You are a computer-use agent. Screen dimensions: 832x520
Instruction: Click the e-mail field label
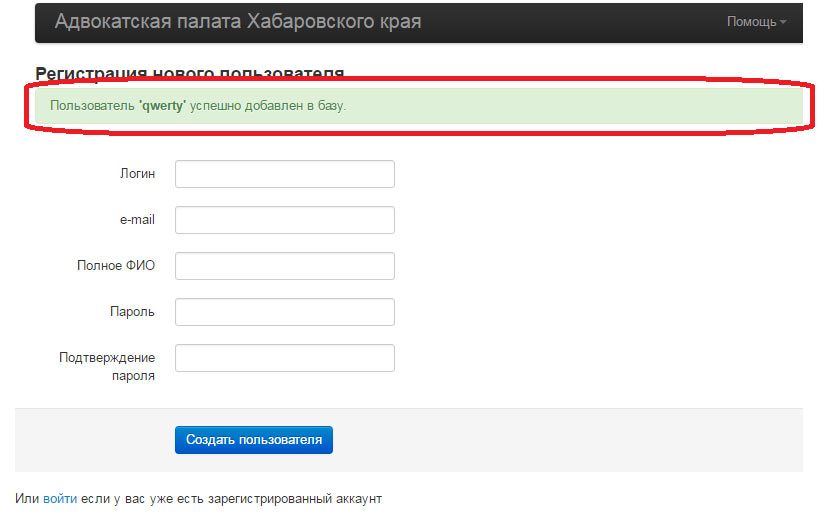137,220
